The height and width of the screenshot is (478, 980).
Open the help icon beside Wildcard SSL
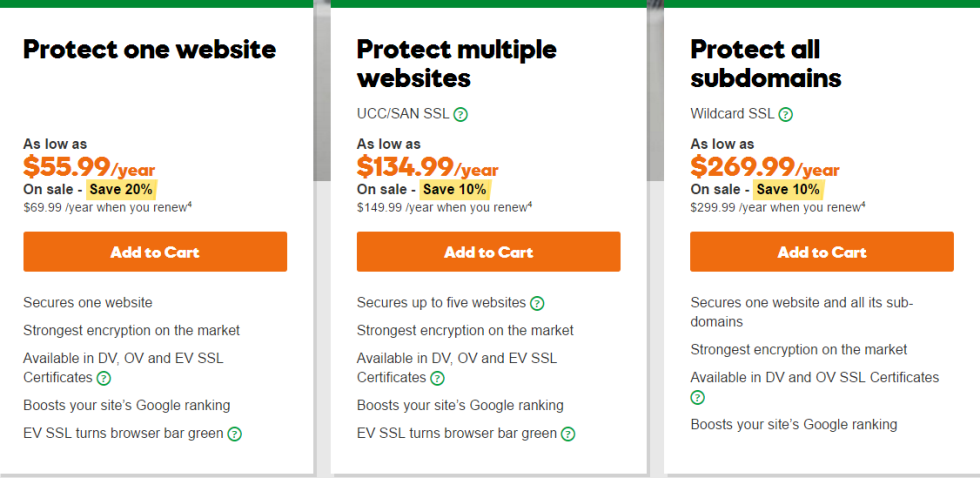click(x=786, y=114)
